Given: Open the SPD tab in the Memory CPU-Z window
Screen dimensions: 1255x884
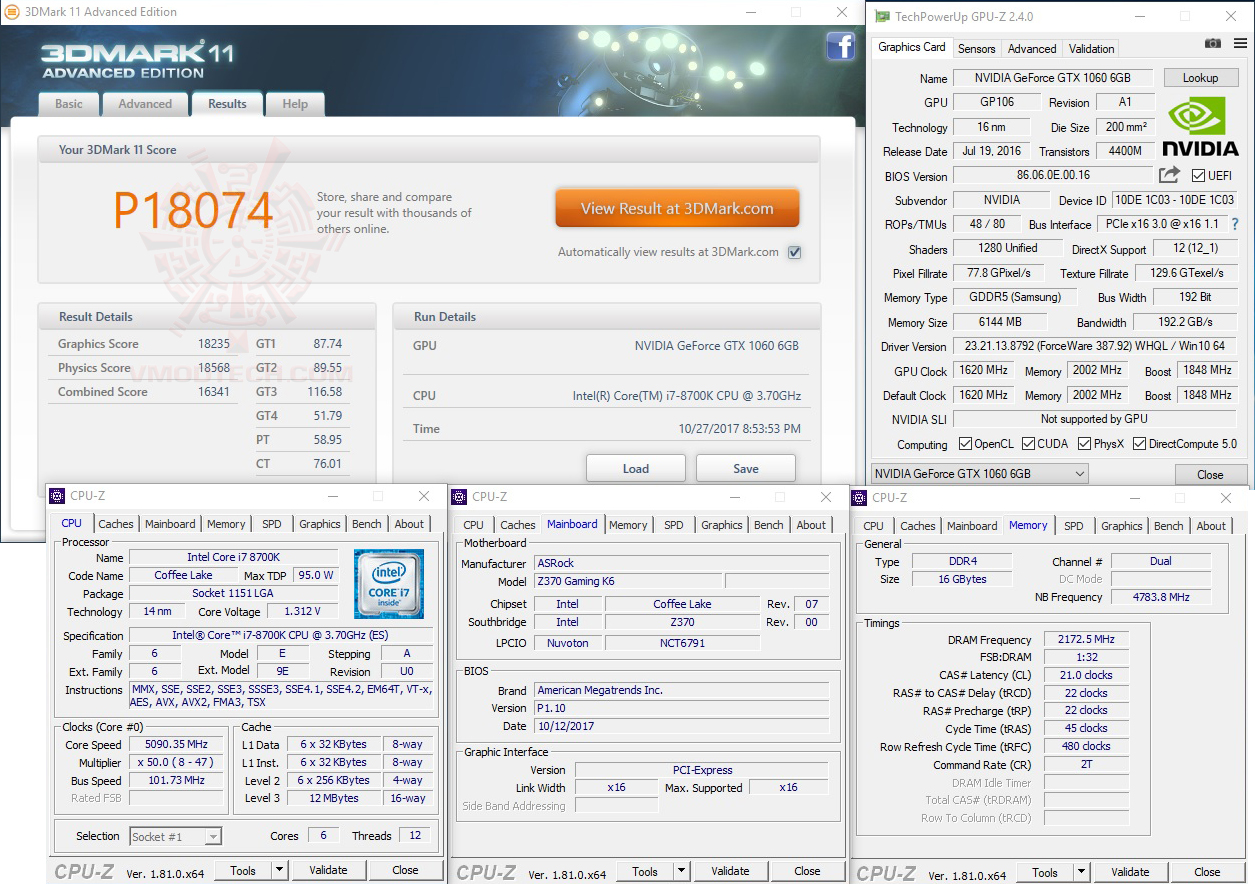Looking at the screenshot, I should (x=1074, y=525).
